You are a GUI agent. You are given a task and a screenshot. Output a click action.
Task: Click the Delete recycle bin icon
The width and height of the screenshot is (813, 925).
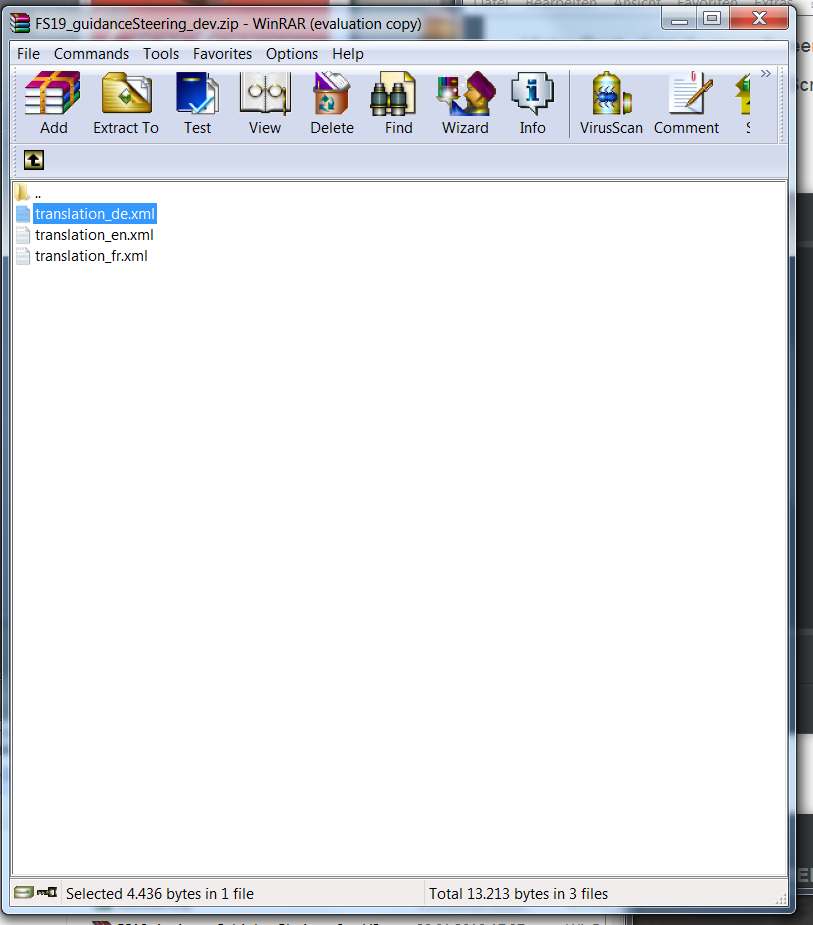[332, 103]
